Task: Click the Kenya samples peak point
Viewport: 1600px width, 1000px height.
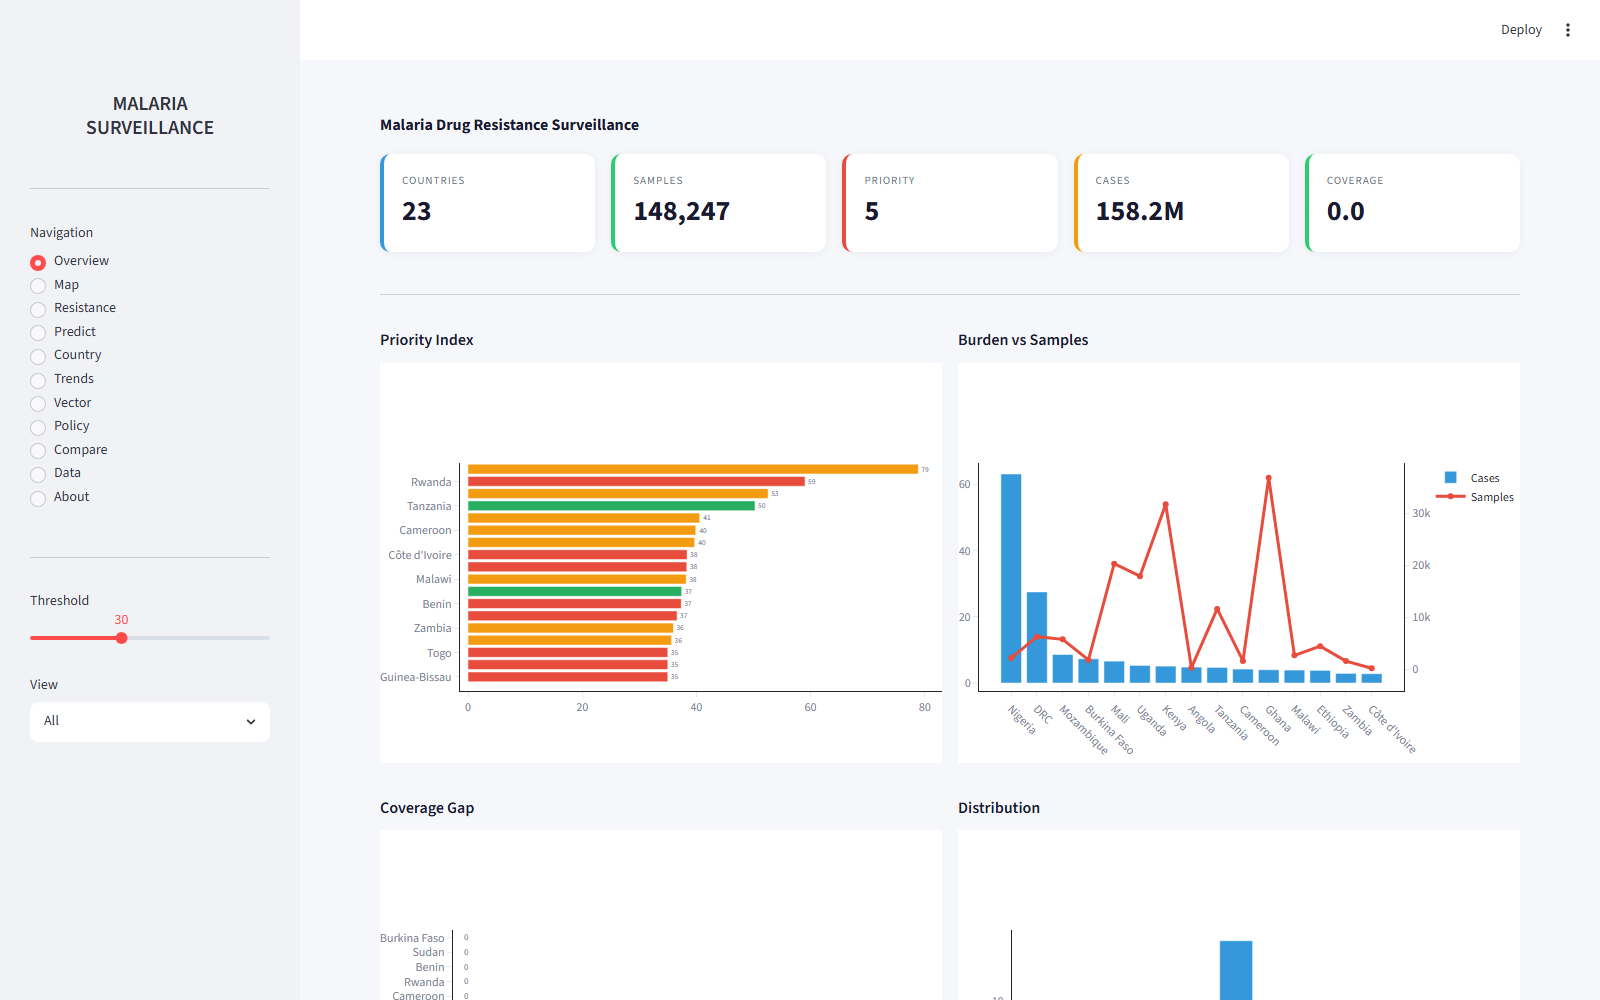Action: 1165,505
